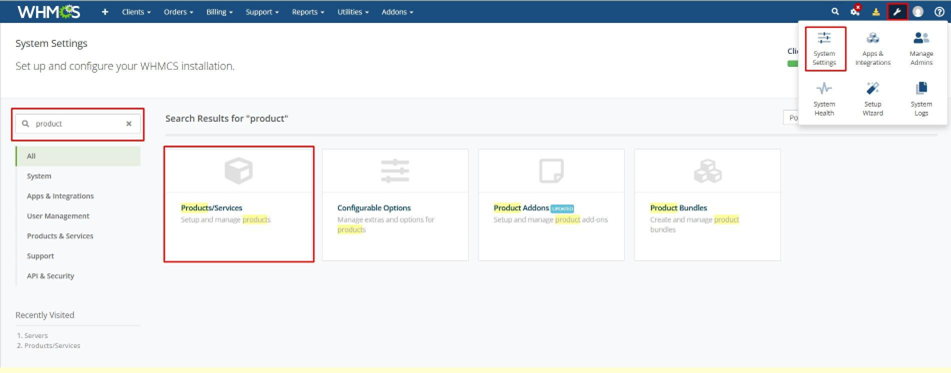Launch the Setup Wizard
This screenshot has height=373, width=951.
coord(873,99)
